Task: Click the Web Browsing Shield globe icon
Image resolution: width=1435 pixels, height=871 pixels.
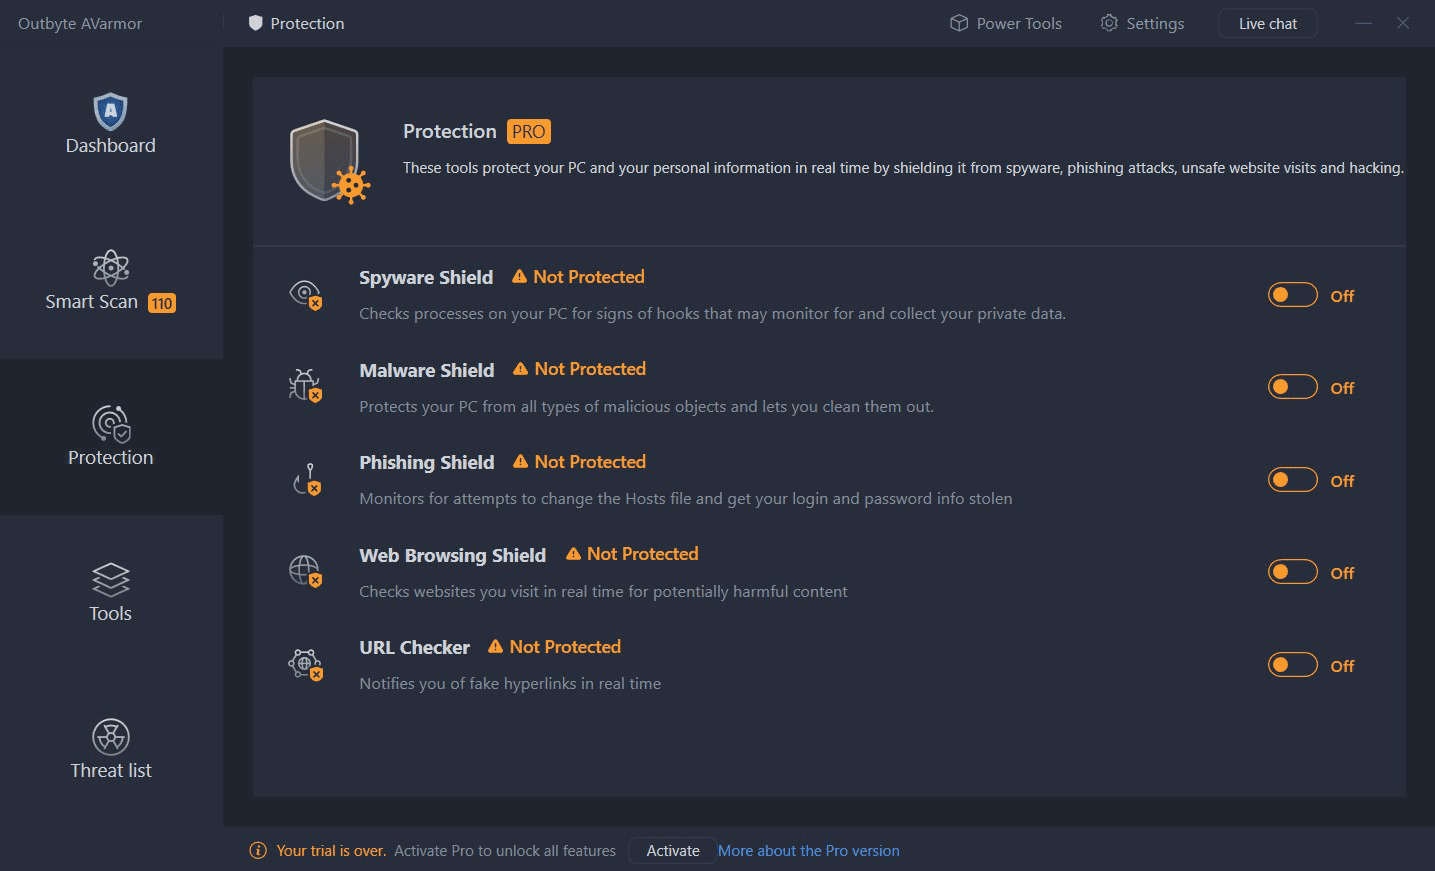Action: 305,571
